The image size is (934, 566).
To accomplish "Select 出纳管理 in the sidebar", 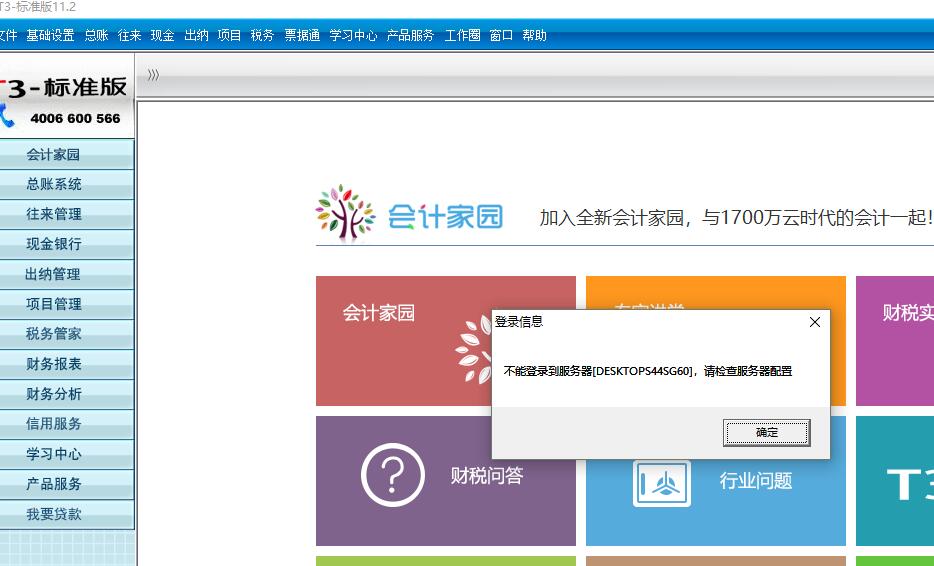I will click(x=67, y=275).
